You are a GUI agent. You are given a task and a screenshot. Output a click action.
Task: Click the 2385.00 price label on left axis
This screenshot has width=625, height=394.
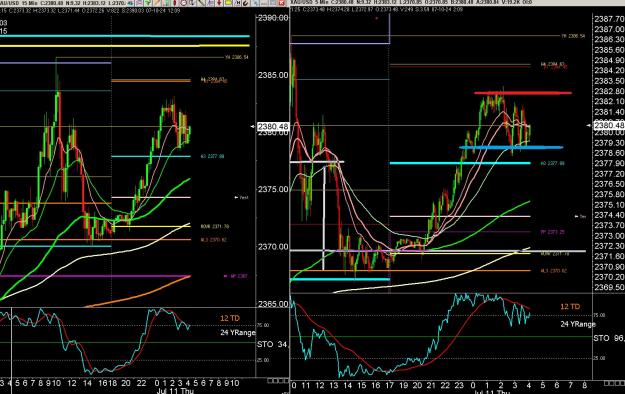(x=273, y=75)
